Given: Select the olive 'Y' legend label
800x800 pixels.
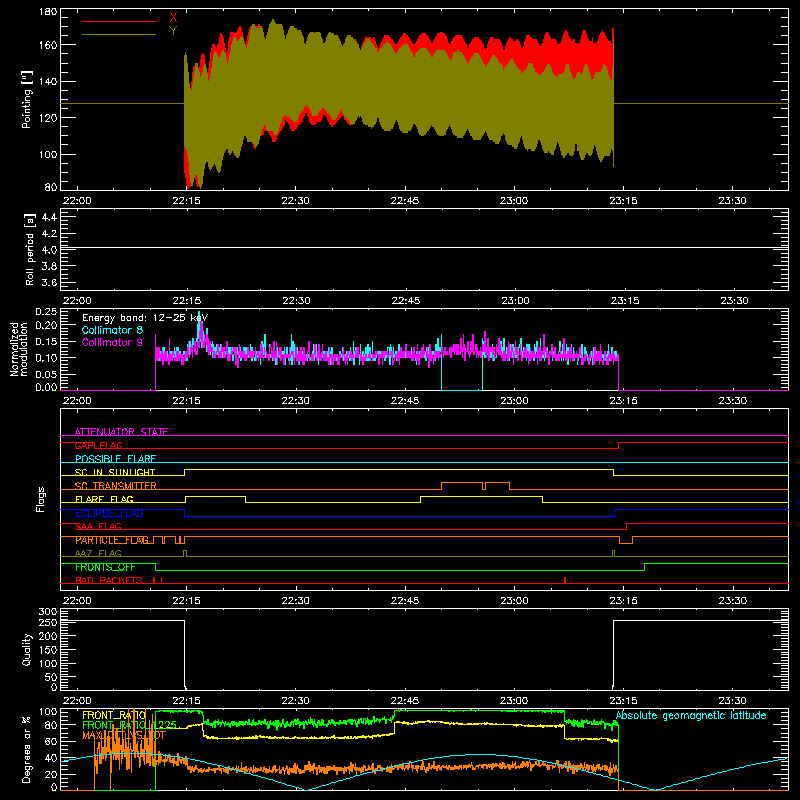Looking at the screenshot, I should pyautogui.click(x=173, y=31).
